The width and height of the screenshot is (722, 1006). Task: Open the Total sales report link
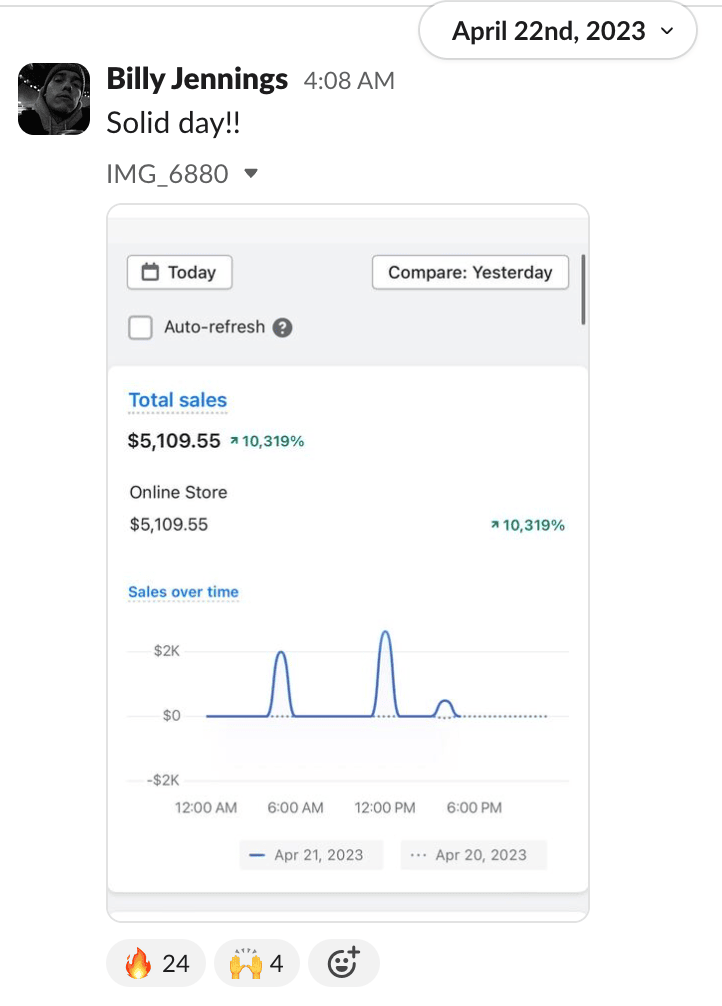178,400
